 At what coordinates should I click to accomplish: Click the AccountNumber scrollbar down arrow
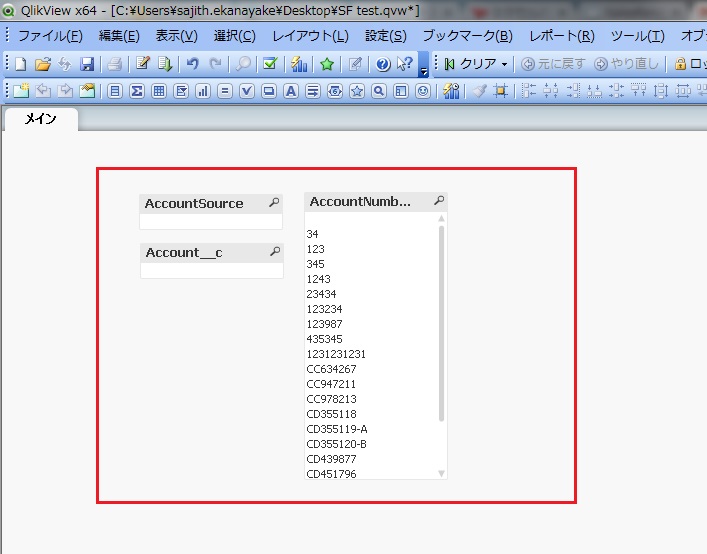point(441,473)
